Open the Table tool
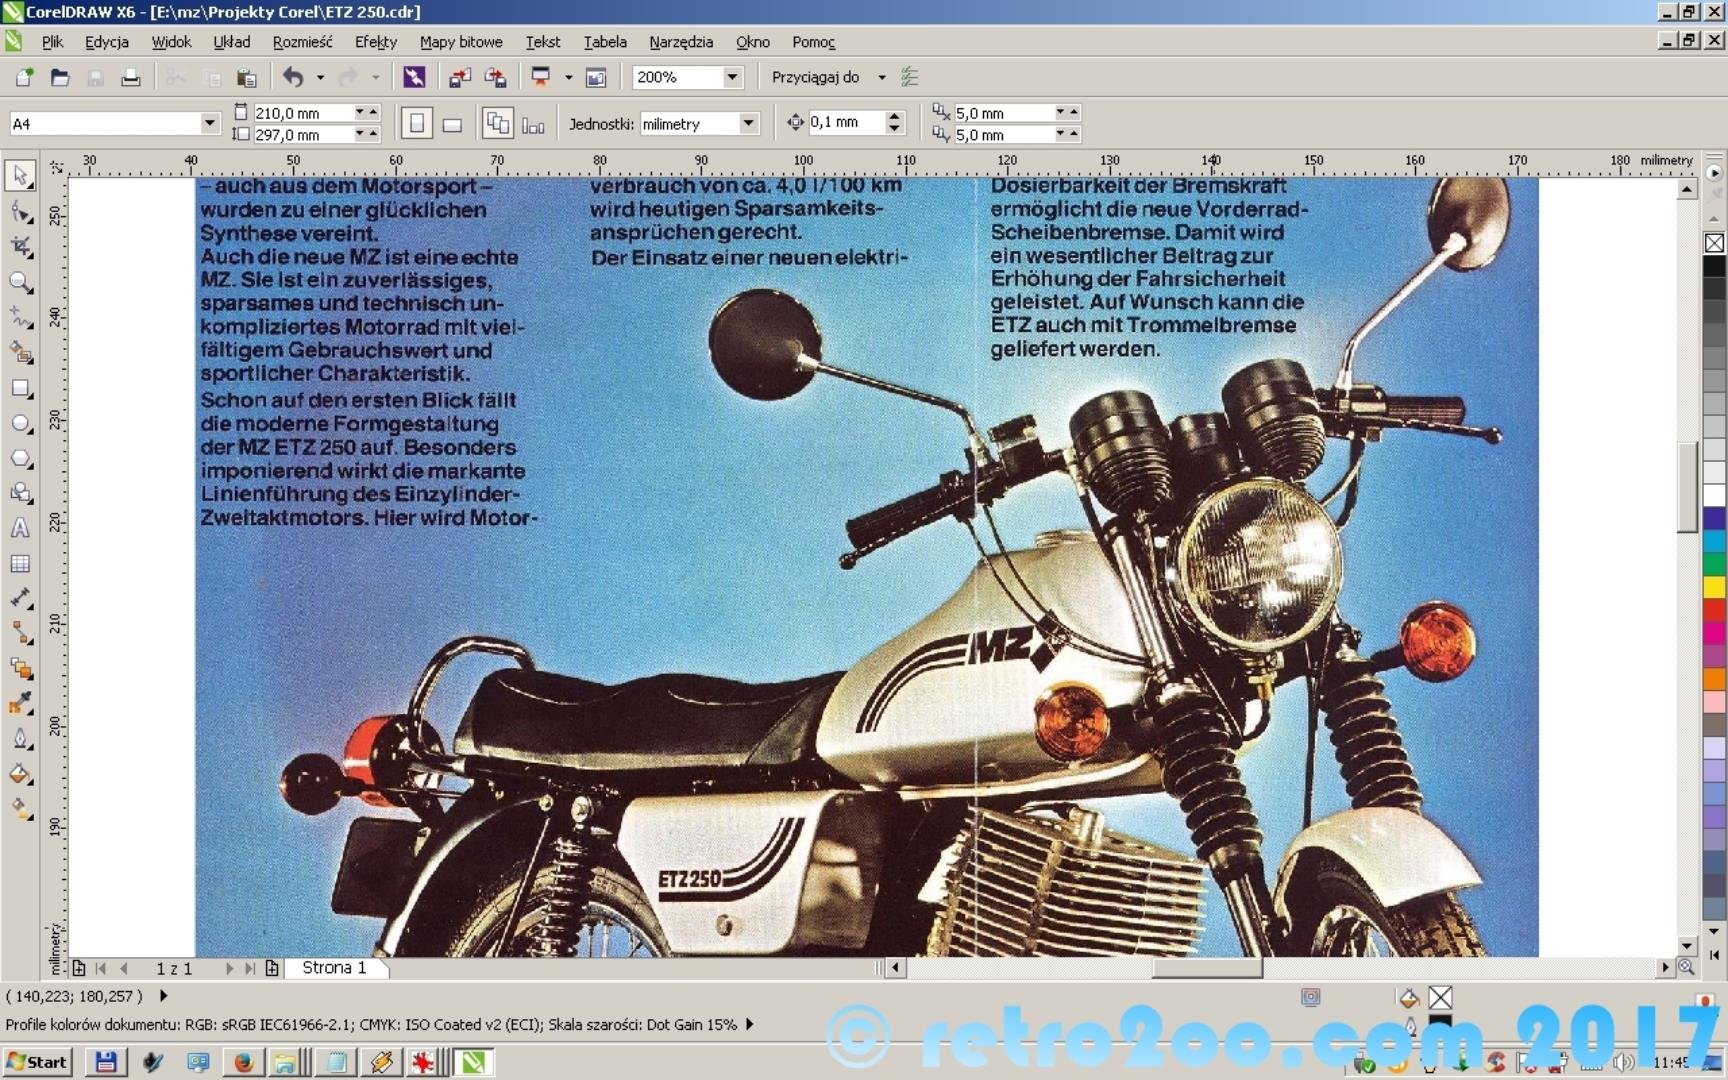Image resolution: width=1728 pixels, height=1080 pixels. 20,564
